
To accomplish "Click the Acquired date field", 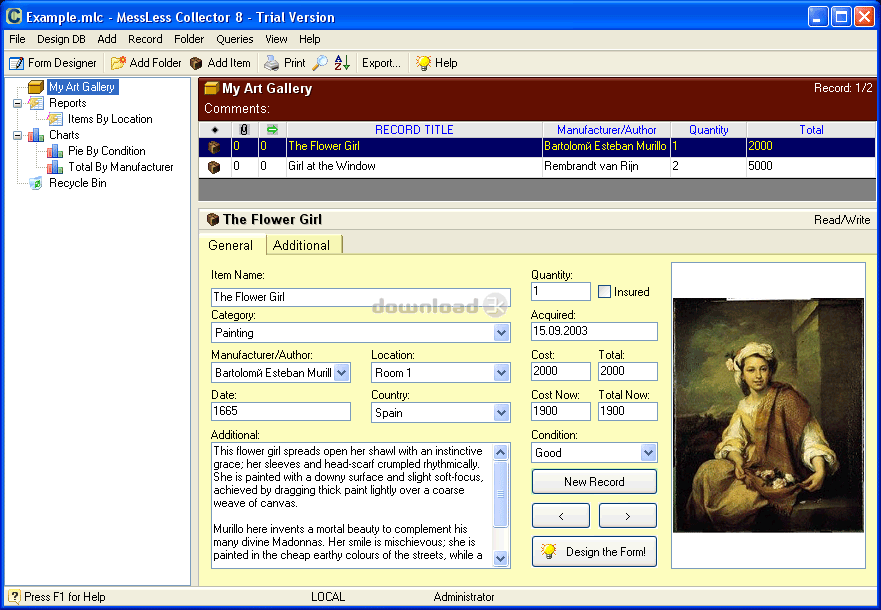I will click(x=594, y=331).
